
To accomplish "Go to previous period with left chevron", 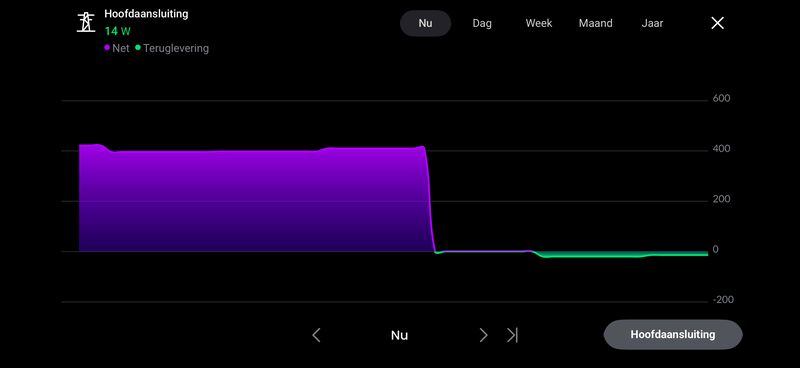I will point(316,335).
